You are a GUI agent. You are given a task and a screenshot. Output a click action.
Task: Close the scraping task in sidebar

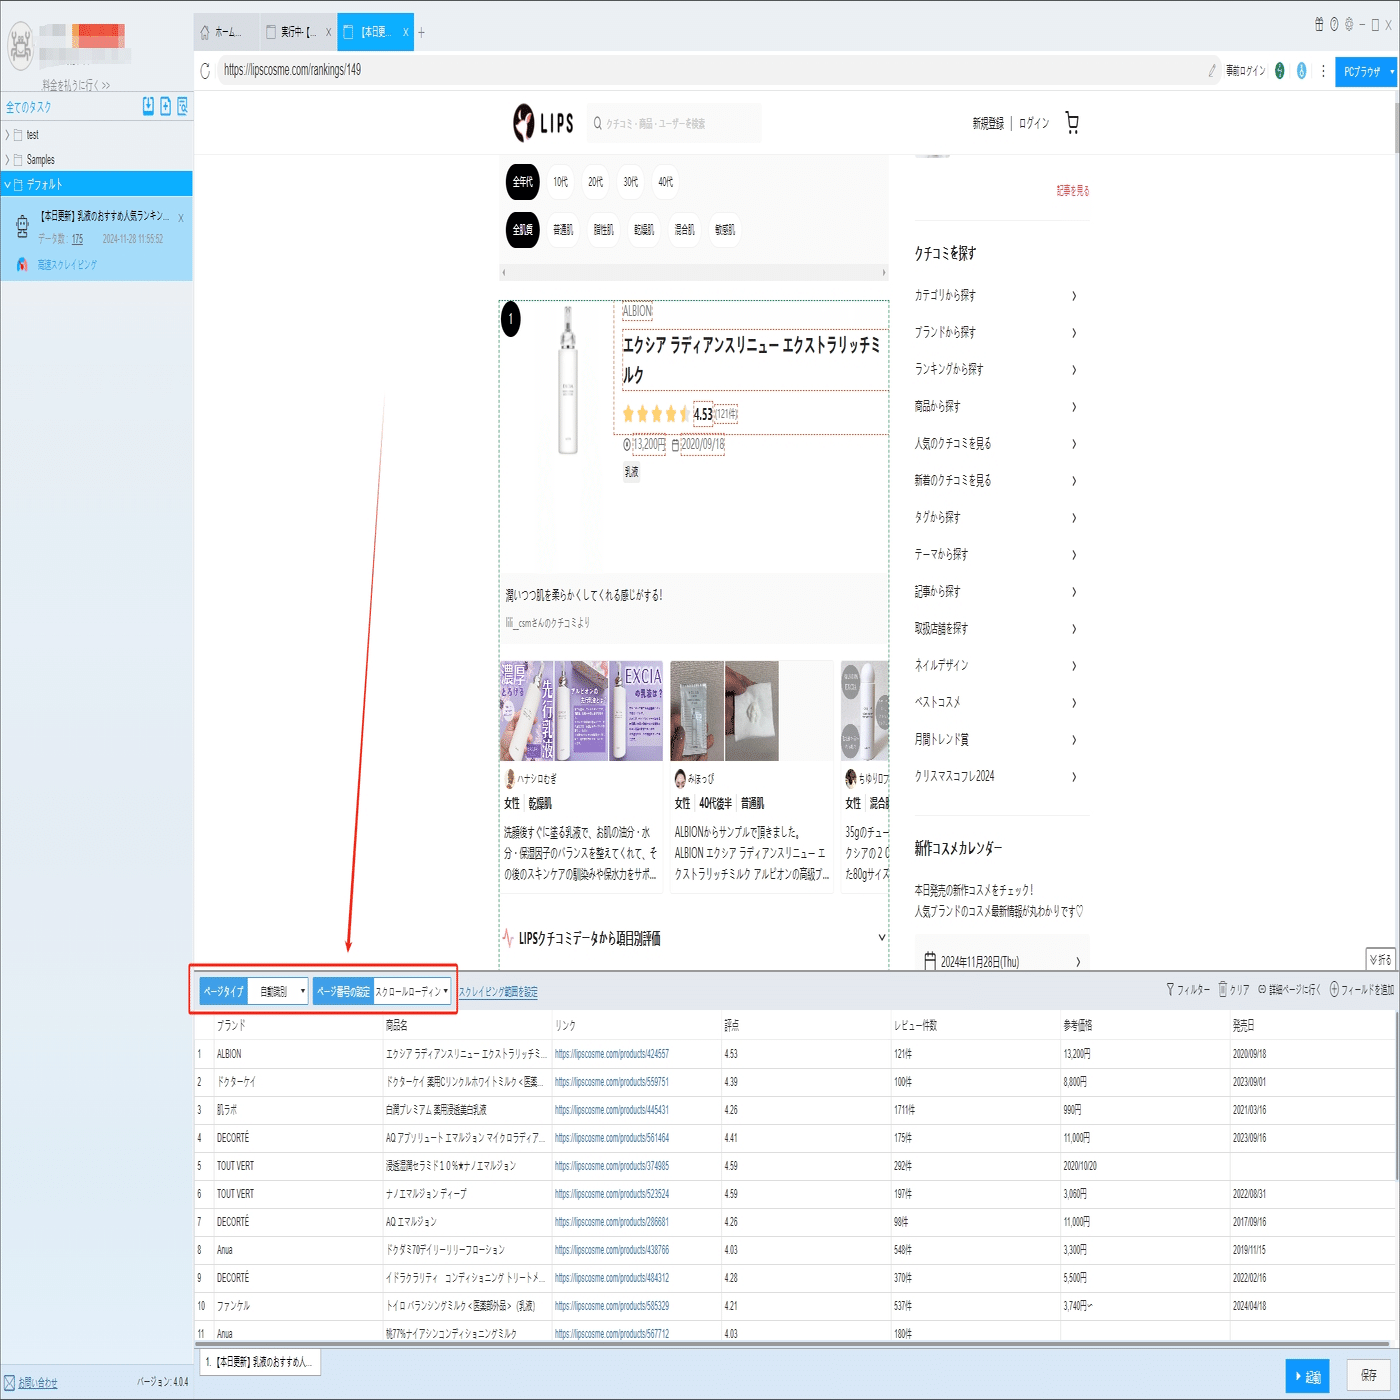181,218
